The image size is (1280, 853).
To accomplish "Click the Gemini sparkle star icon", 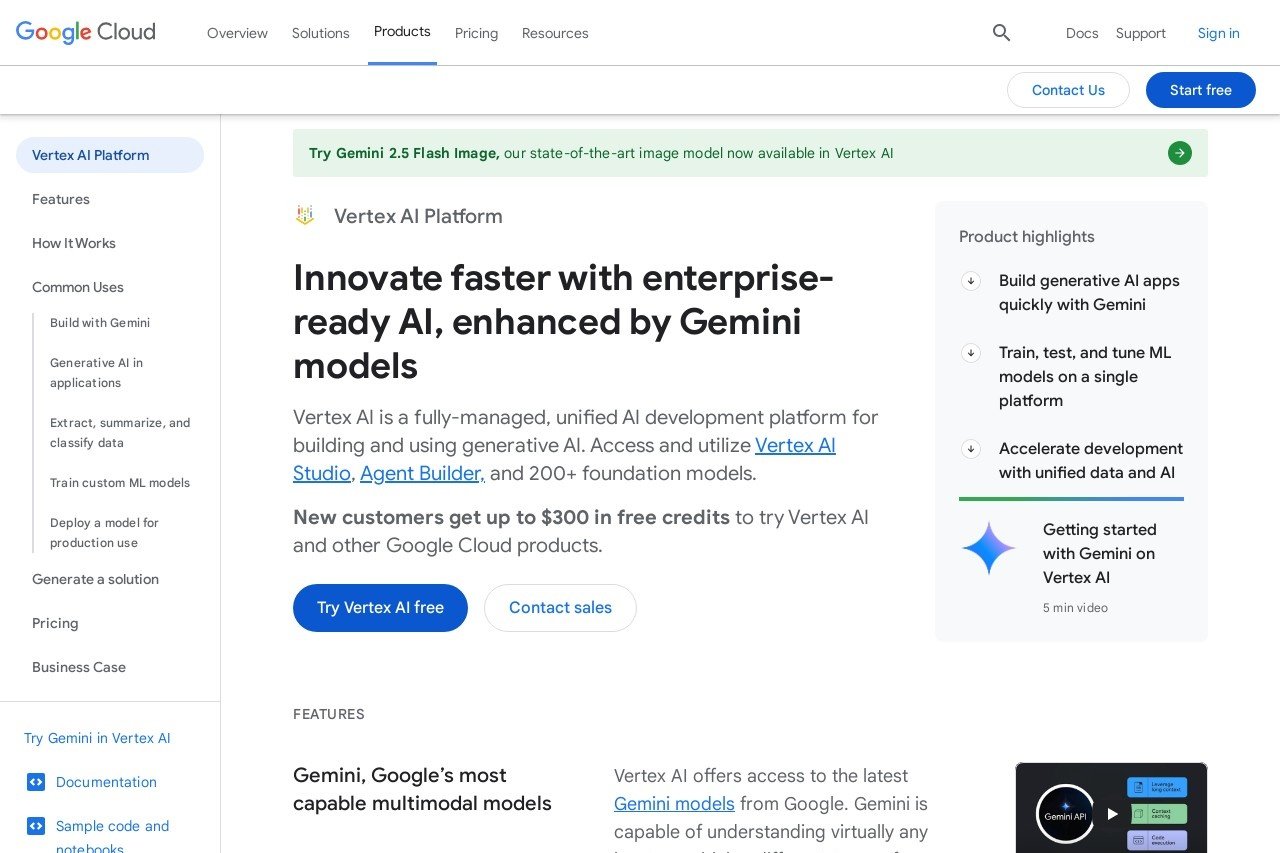I will click(989, 548).
